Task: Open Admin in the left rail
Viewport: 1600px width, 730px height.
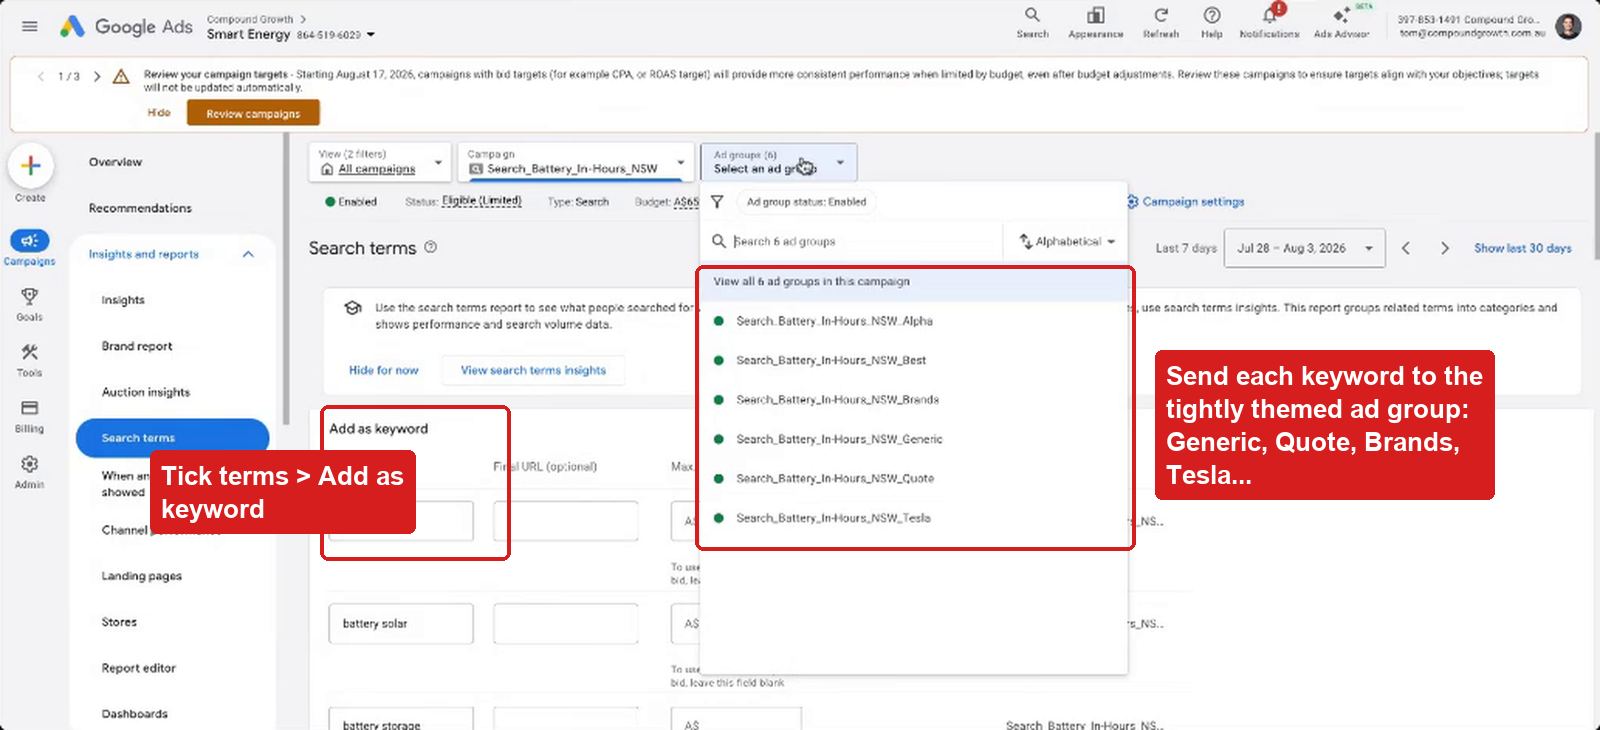Action: coord(30,472)
